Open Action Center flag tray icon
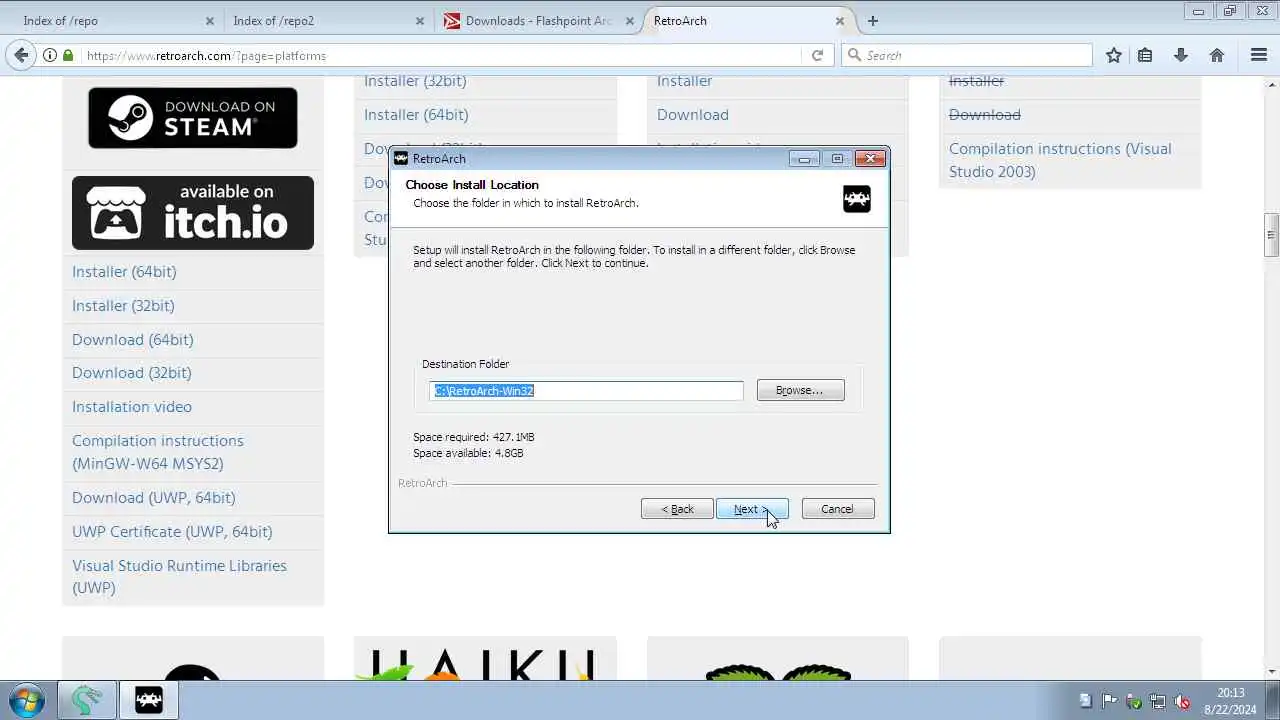Viewport: 1280px width, 720px height. (1109, 701)
